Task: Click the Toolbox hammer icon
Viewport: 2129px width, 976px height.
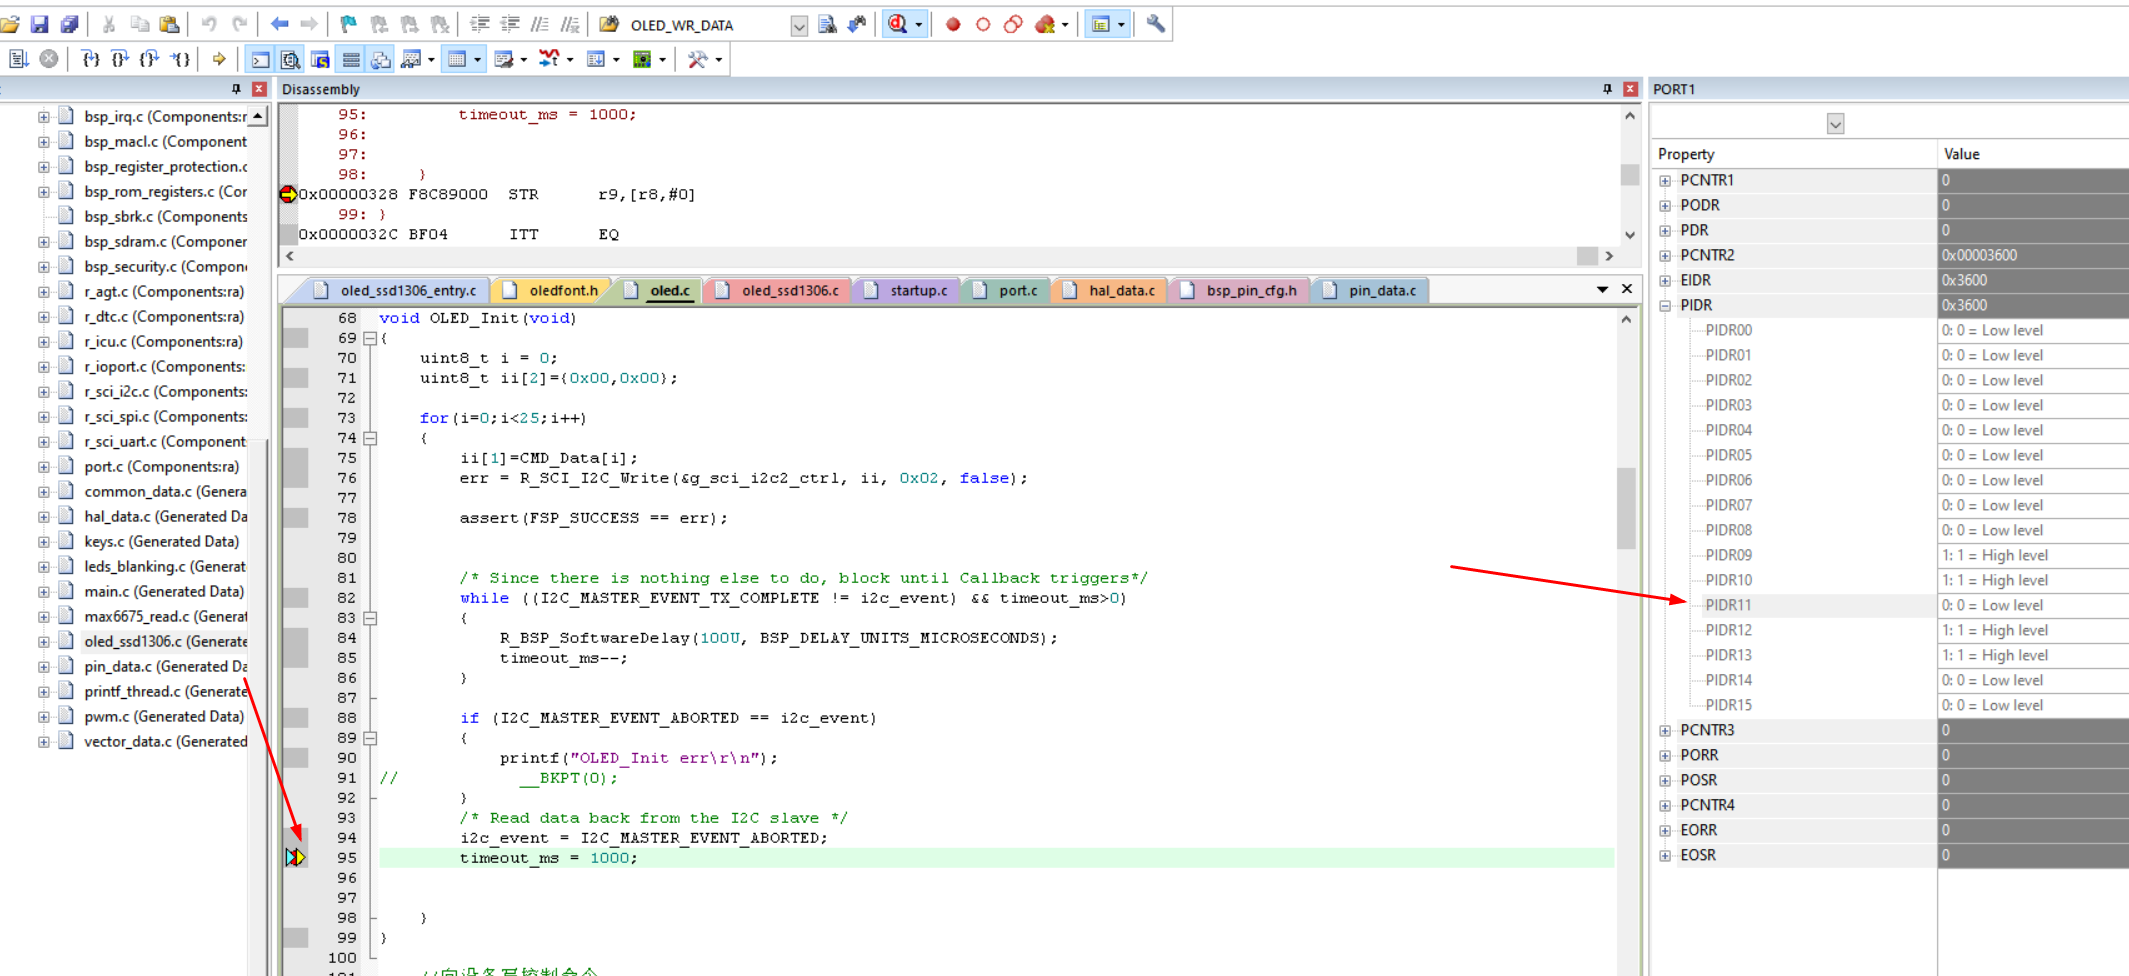Action: pos(698,59)
